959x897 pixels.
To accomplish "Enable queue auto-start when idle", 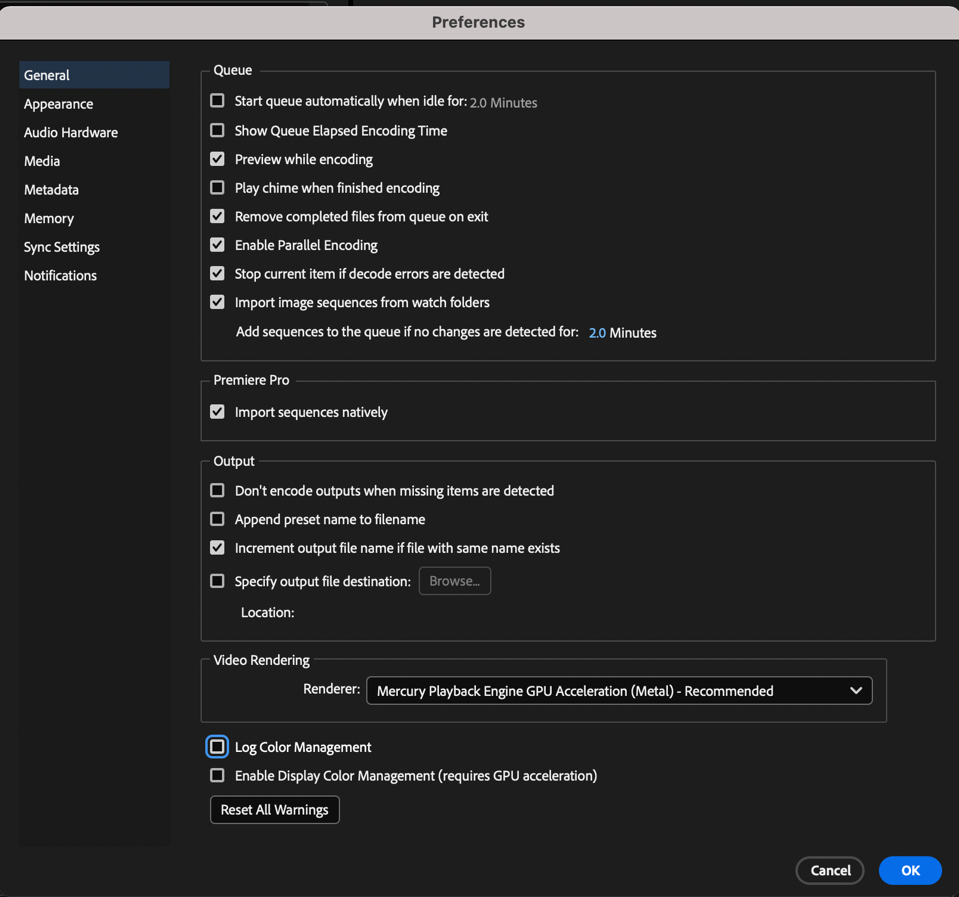I will pyautogui.click(x=217, y=101).
